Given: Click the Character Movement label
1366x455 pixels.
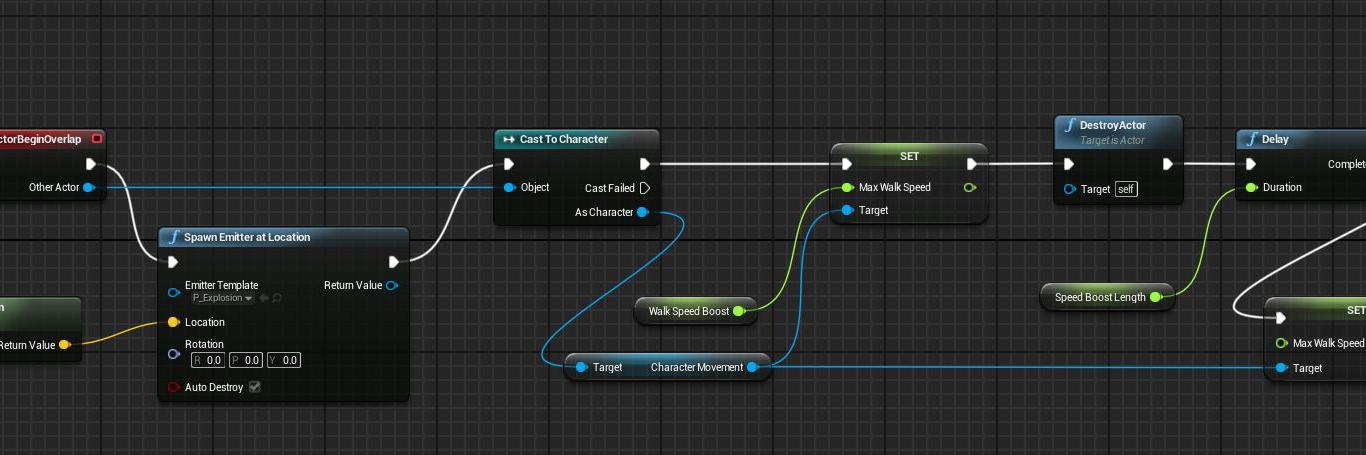Looking at the screenshot, I should coord(697,367).
